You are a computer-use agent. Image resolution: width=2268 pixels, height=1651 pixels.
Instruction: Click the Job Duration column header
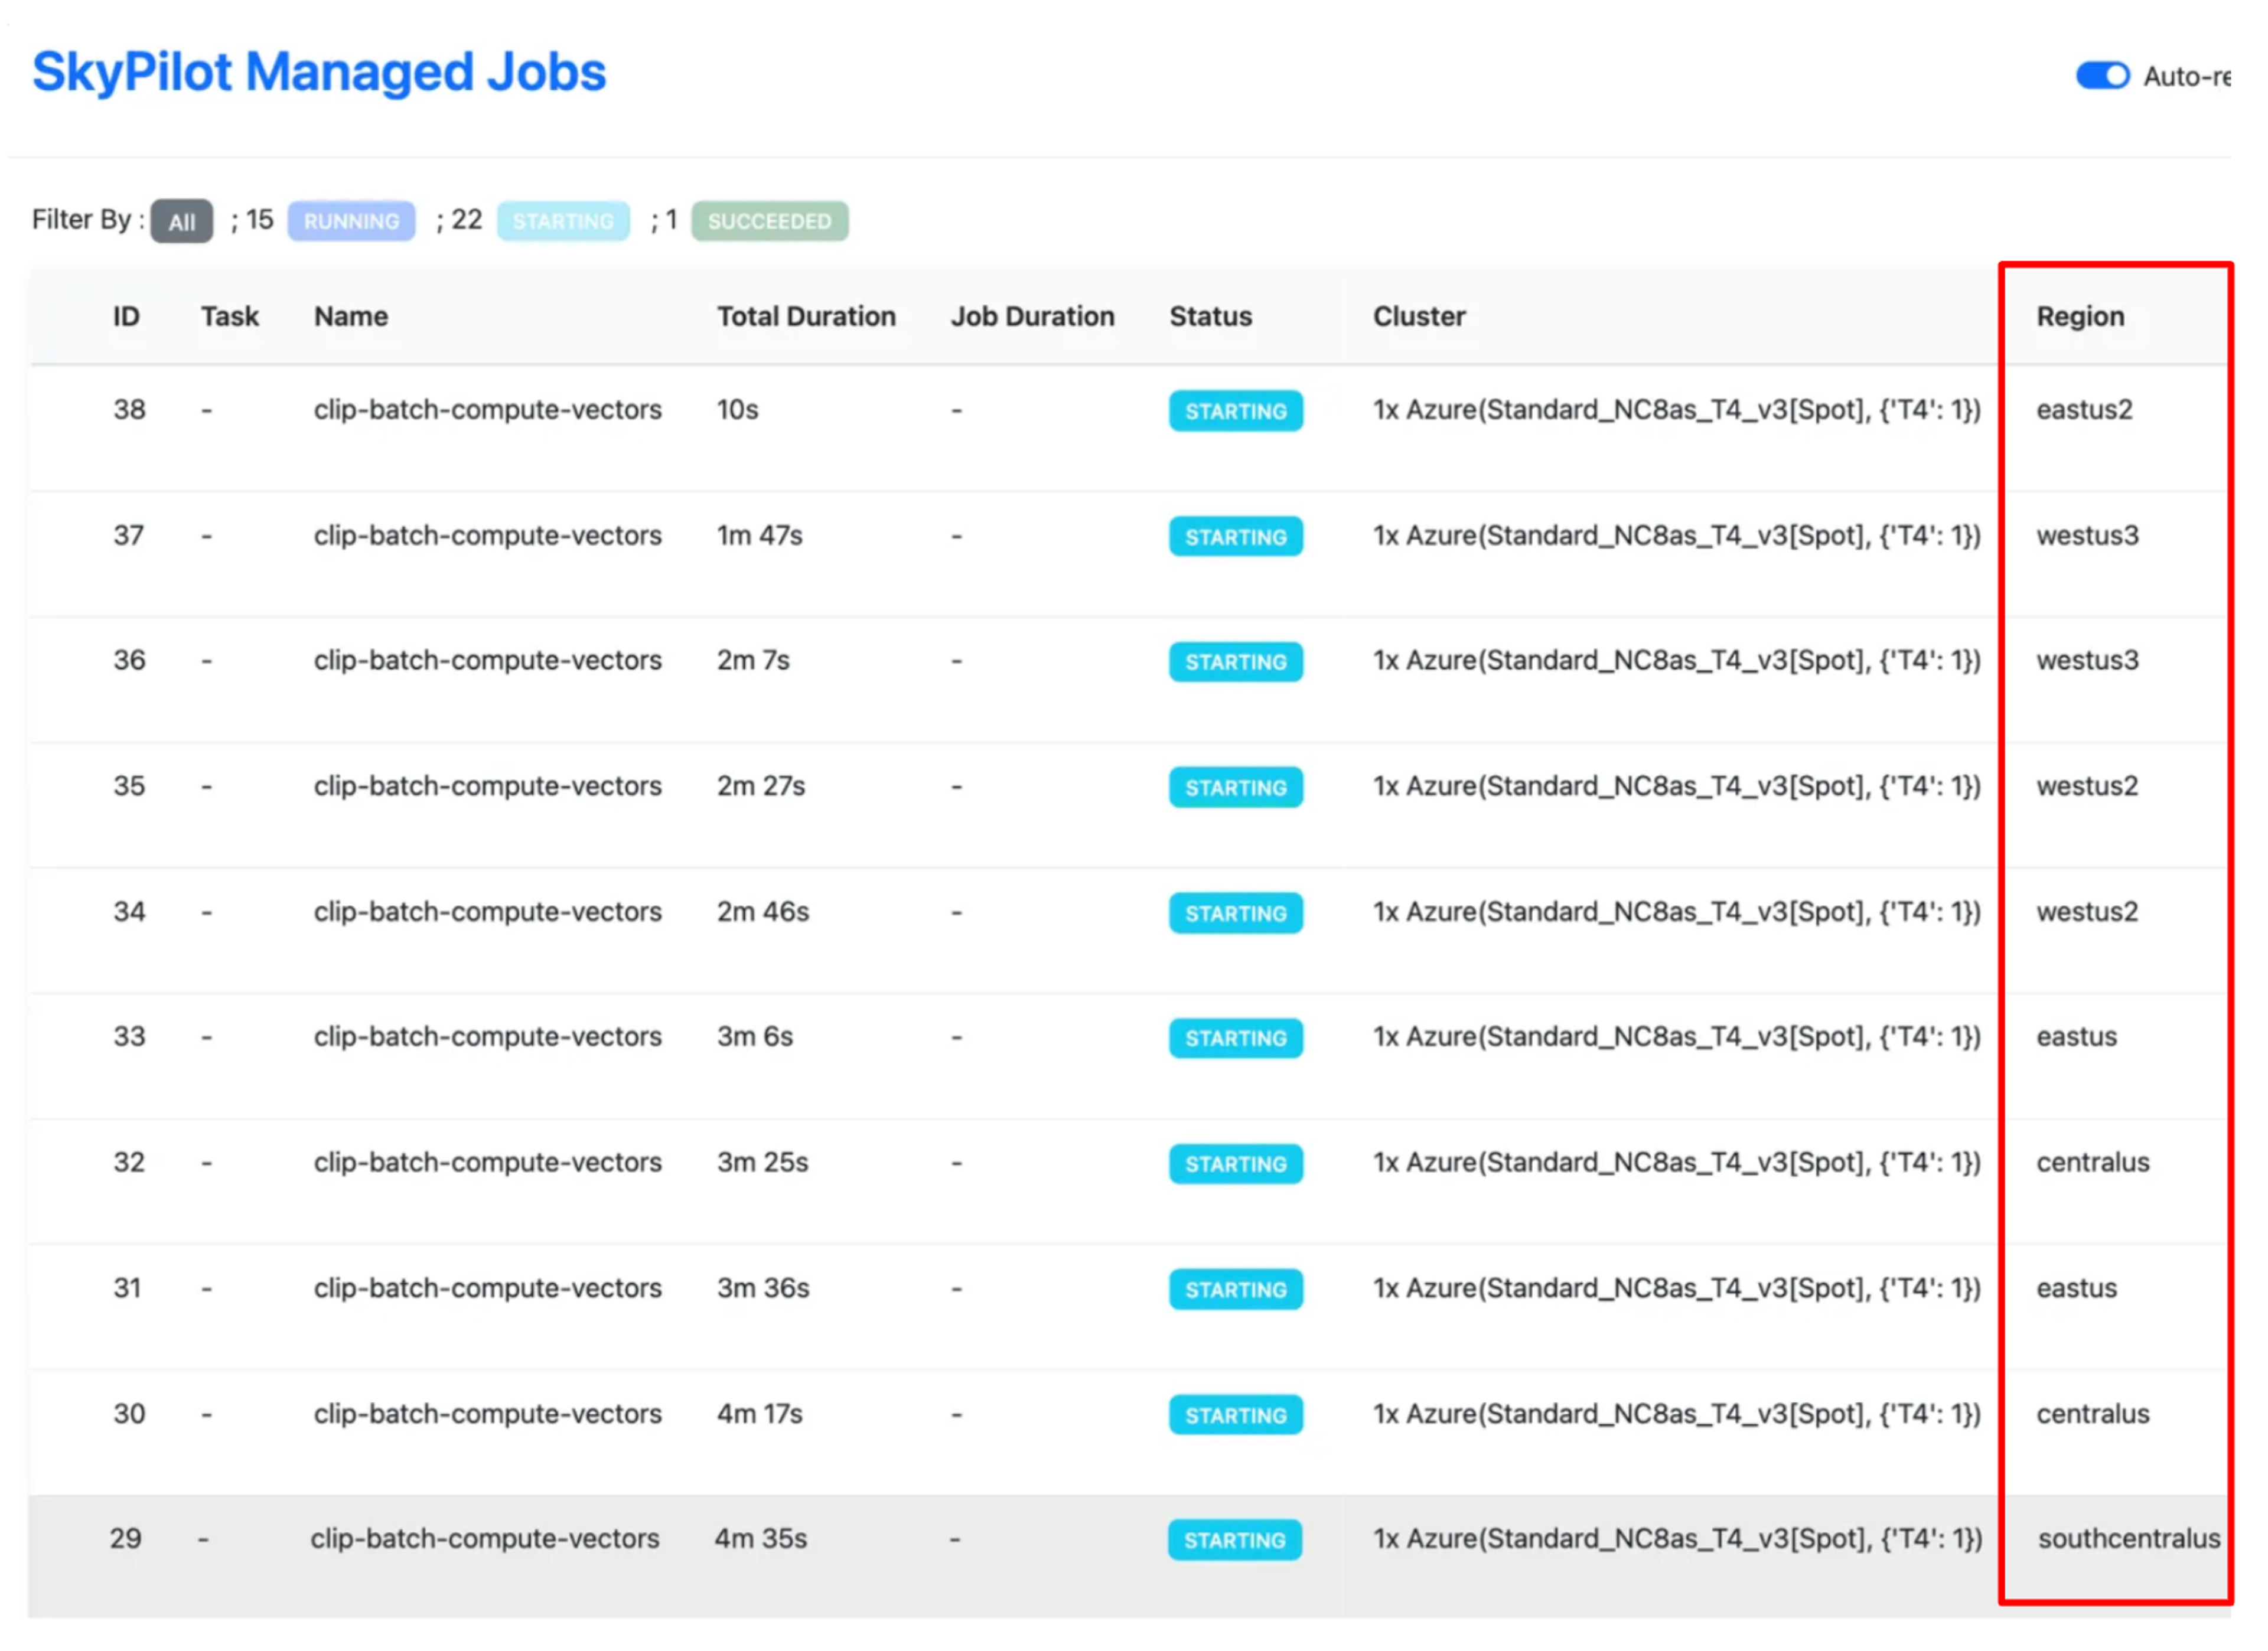[1032, 316]
